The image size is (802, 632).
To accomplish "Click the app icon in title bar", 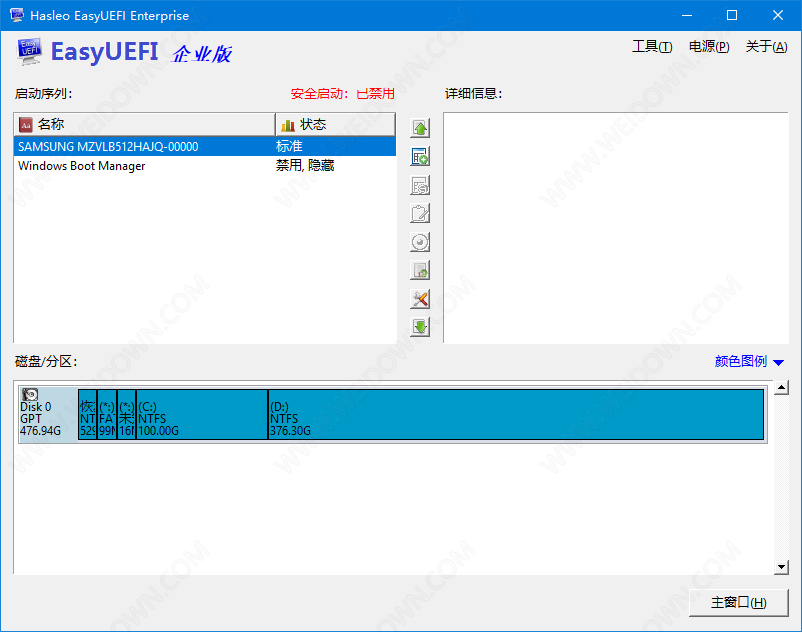I will point(17,15).
